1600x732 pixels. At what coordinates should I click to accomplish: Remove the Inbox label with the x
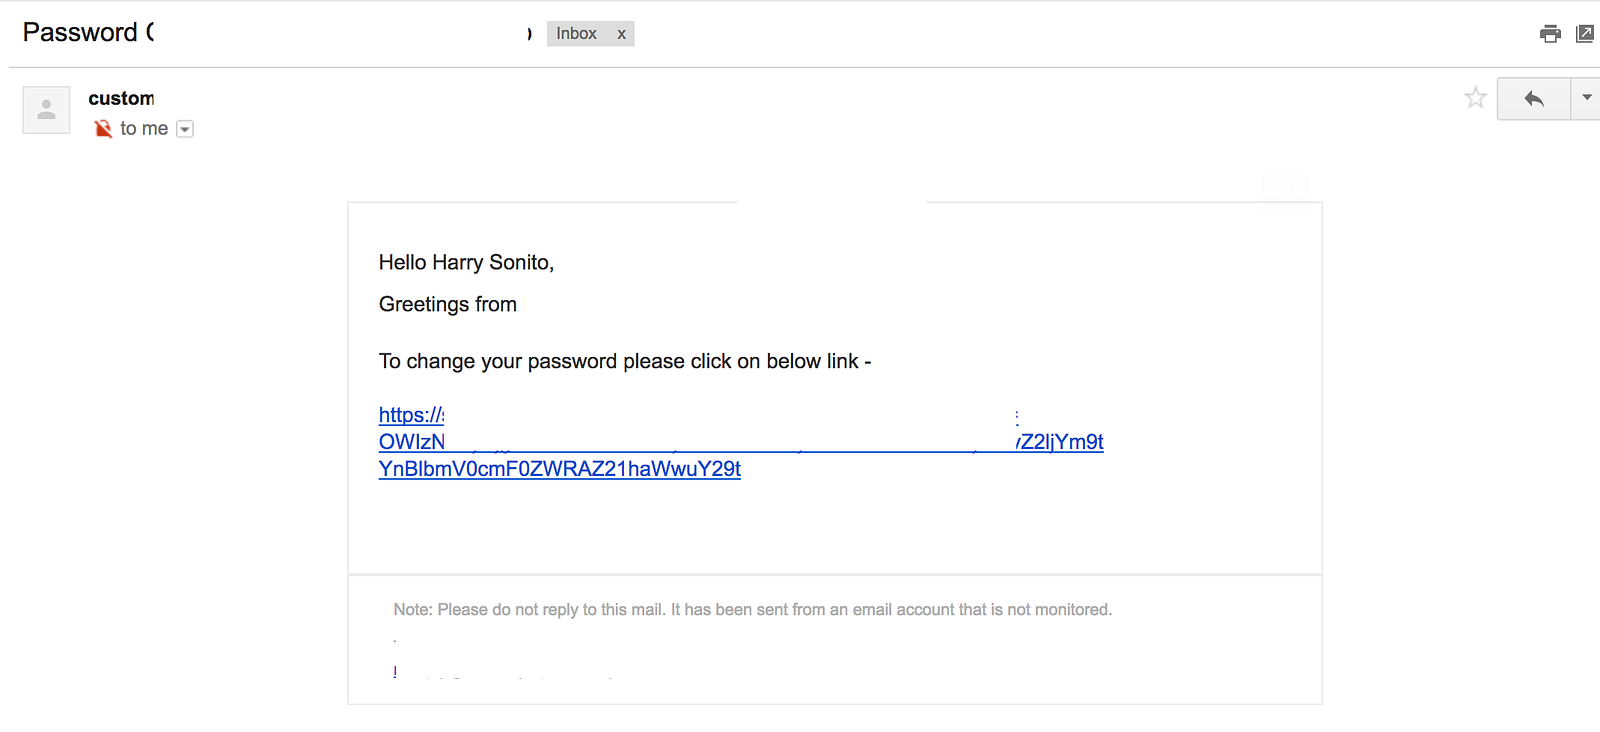pyautogui.click(x=621, y=34)
